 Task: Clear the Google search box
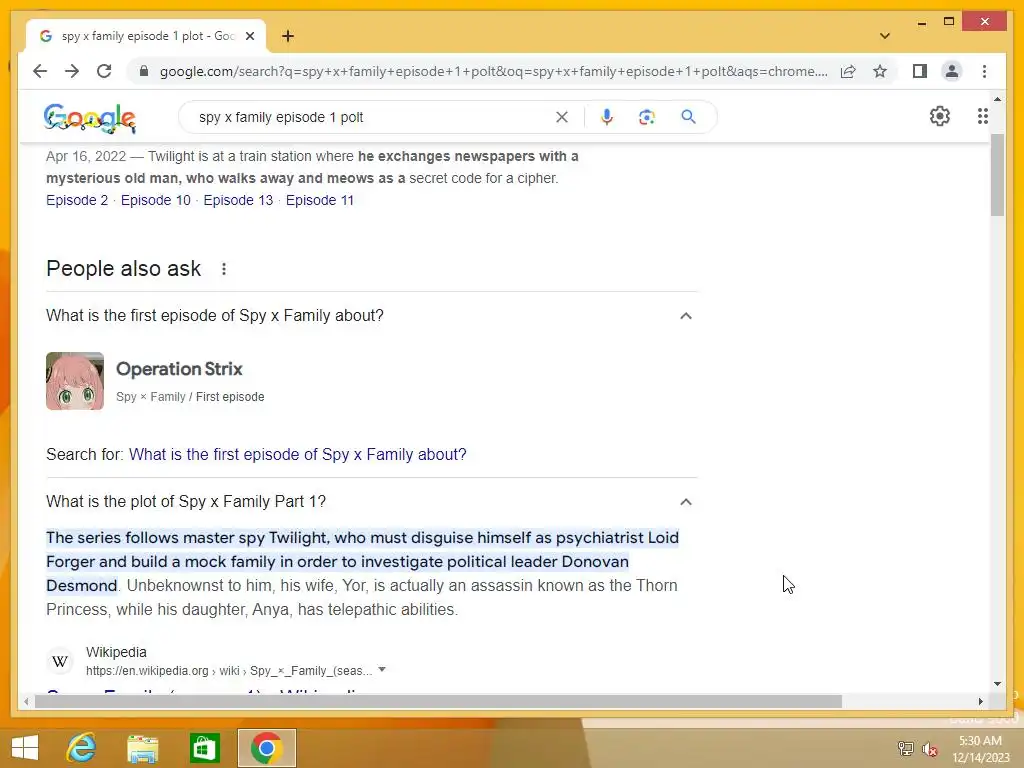[562, 117]
